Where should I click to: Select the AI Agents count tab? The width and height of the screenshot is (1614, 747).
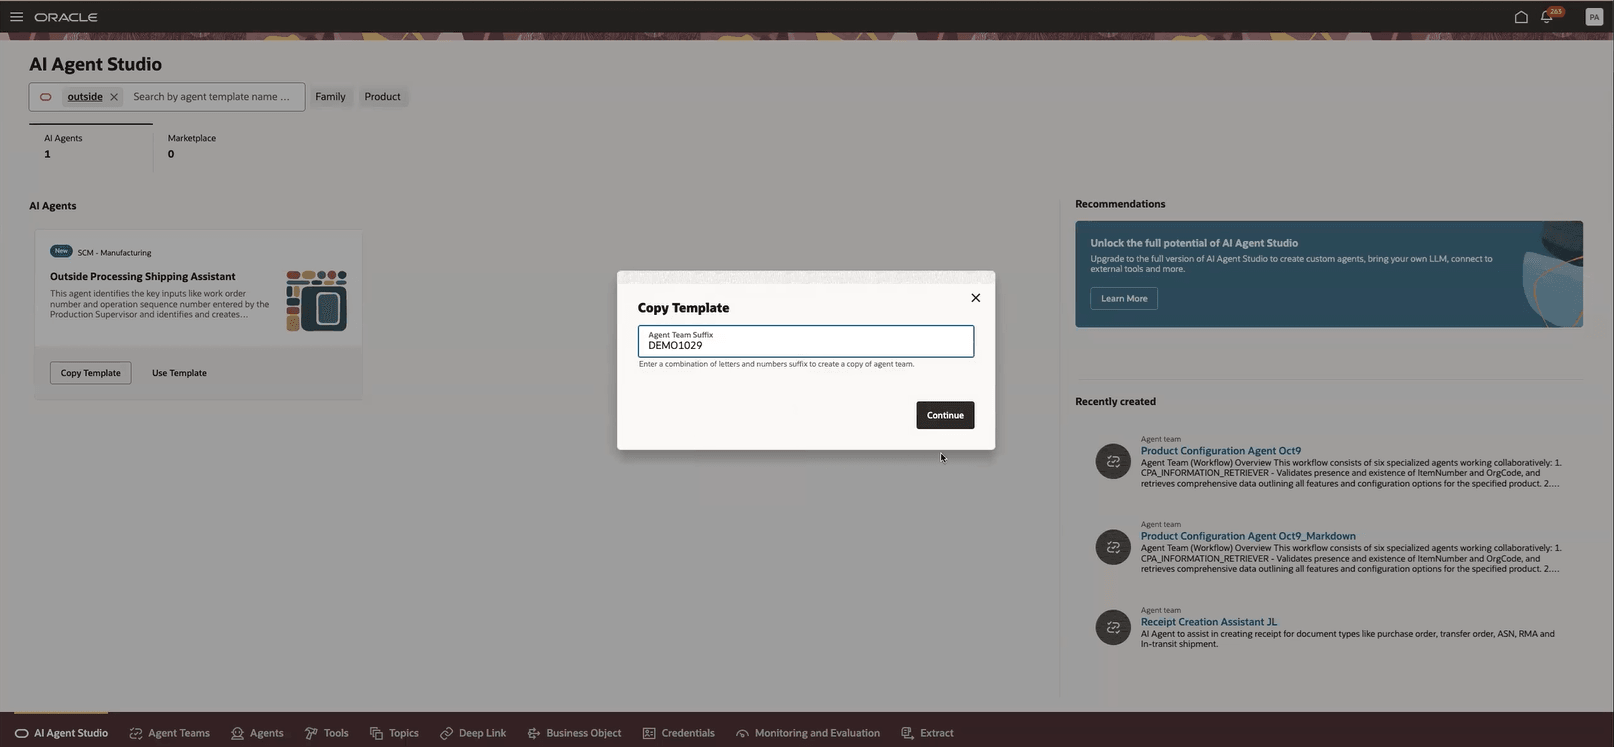click(x=91, y=146)
